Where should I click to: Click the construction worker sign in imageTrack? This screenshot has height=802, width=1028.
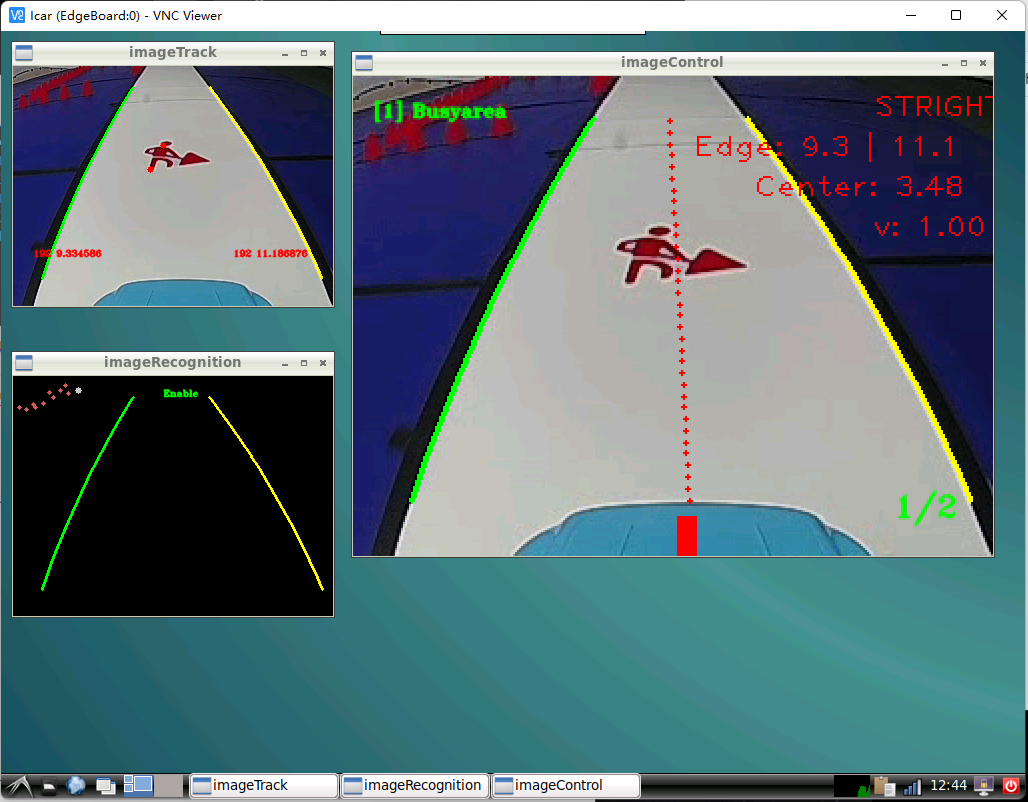tap(176, 156)
